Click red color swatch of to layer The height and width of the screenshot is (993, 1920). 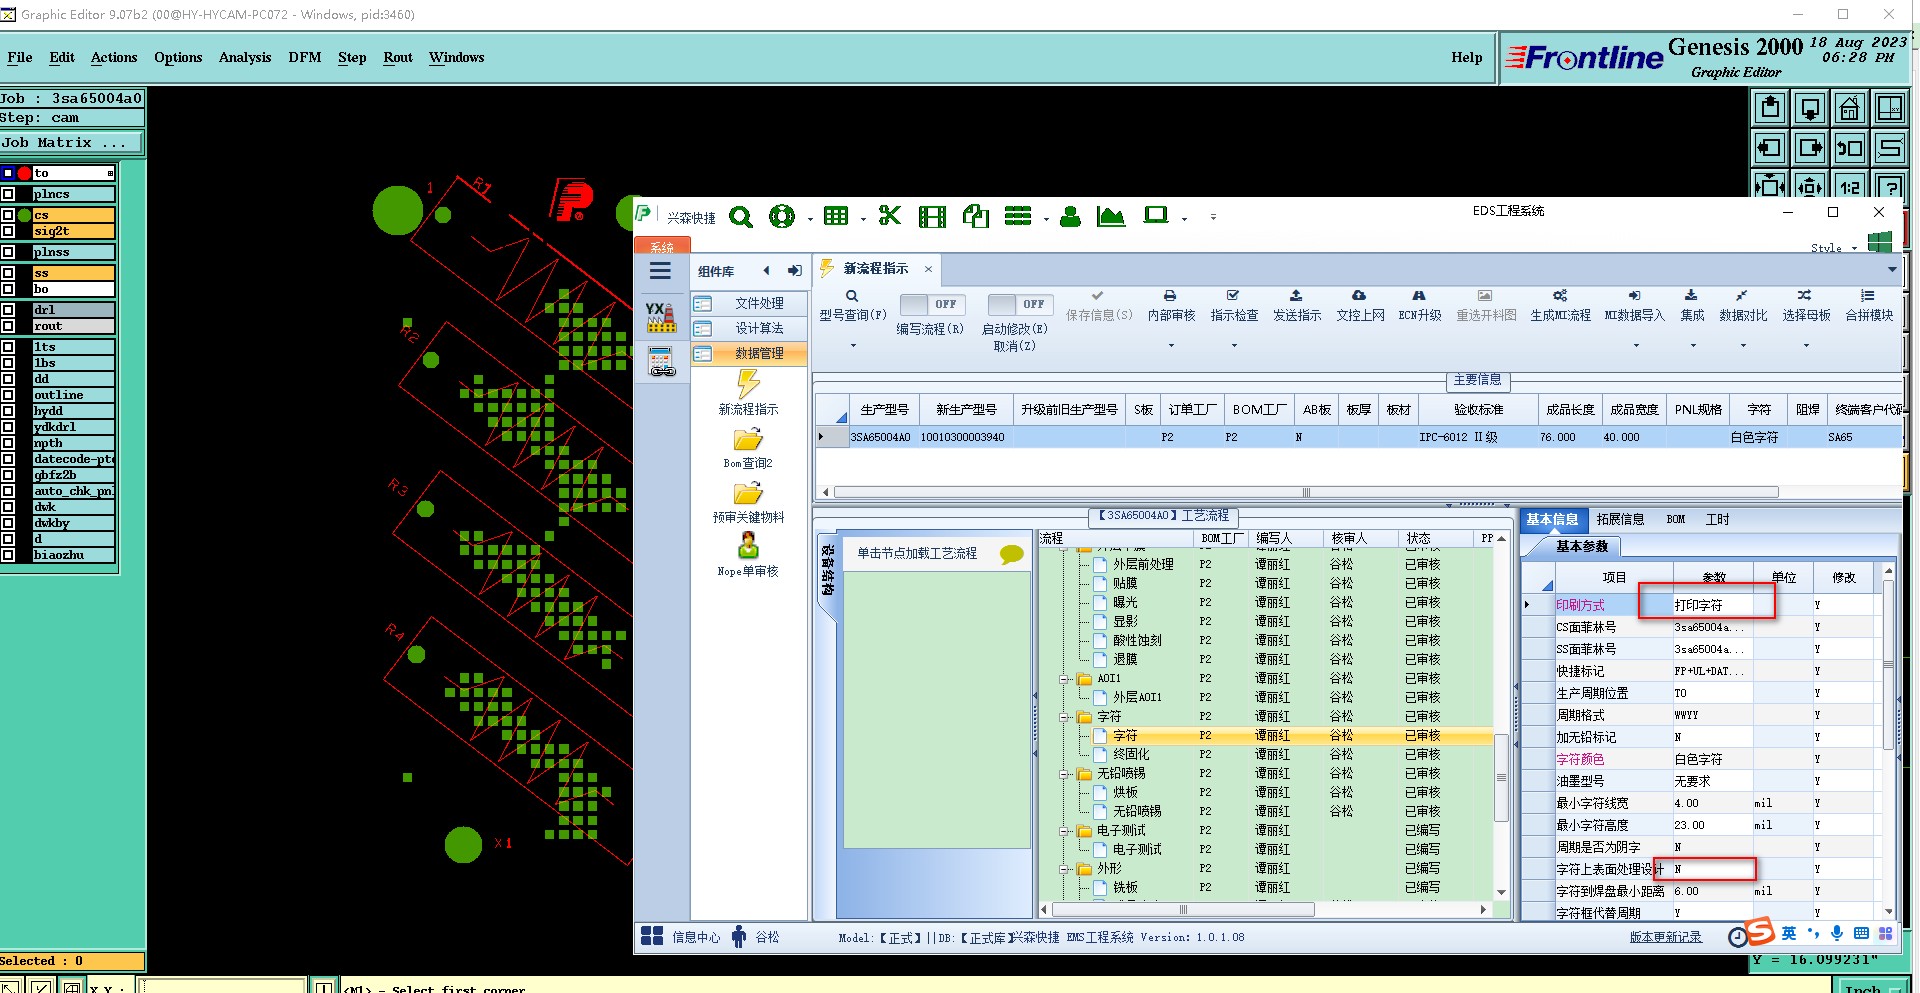(24, 173)
